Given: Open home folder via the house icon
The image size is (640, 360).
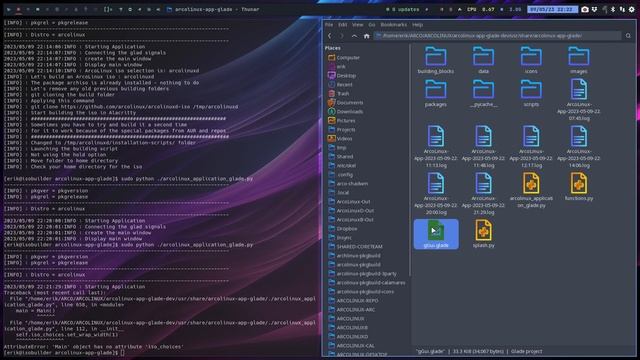Looking at the screenshot, I should 367,36.
